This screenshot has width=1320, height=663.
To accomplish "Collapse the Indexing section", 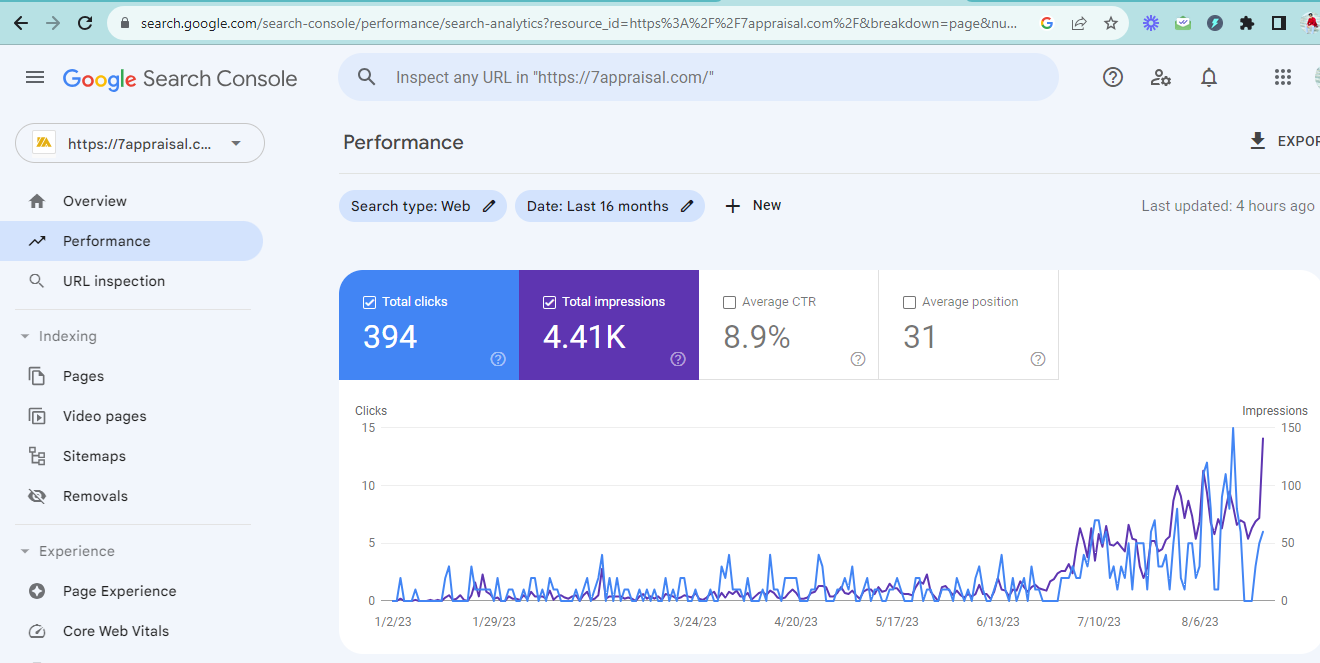I will [25, 336].
